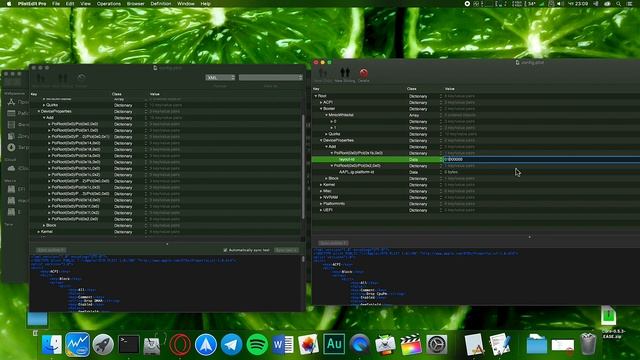Open System Preferences in dock
This screenshot has height=360, width=640.
click(436, 344)
